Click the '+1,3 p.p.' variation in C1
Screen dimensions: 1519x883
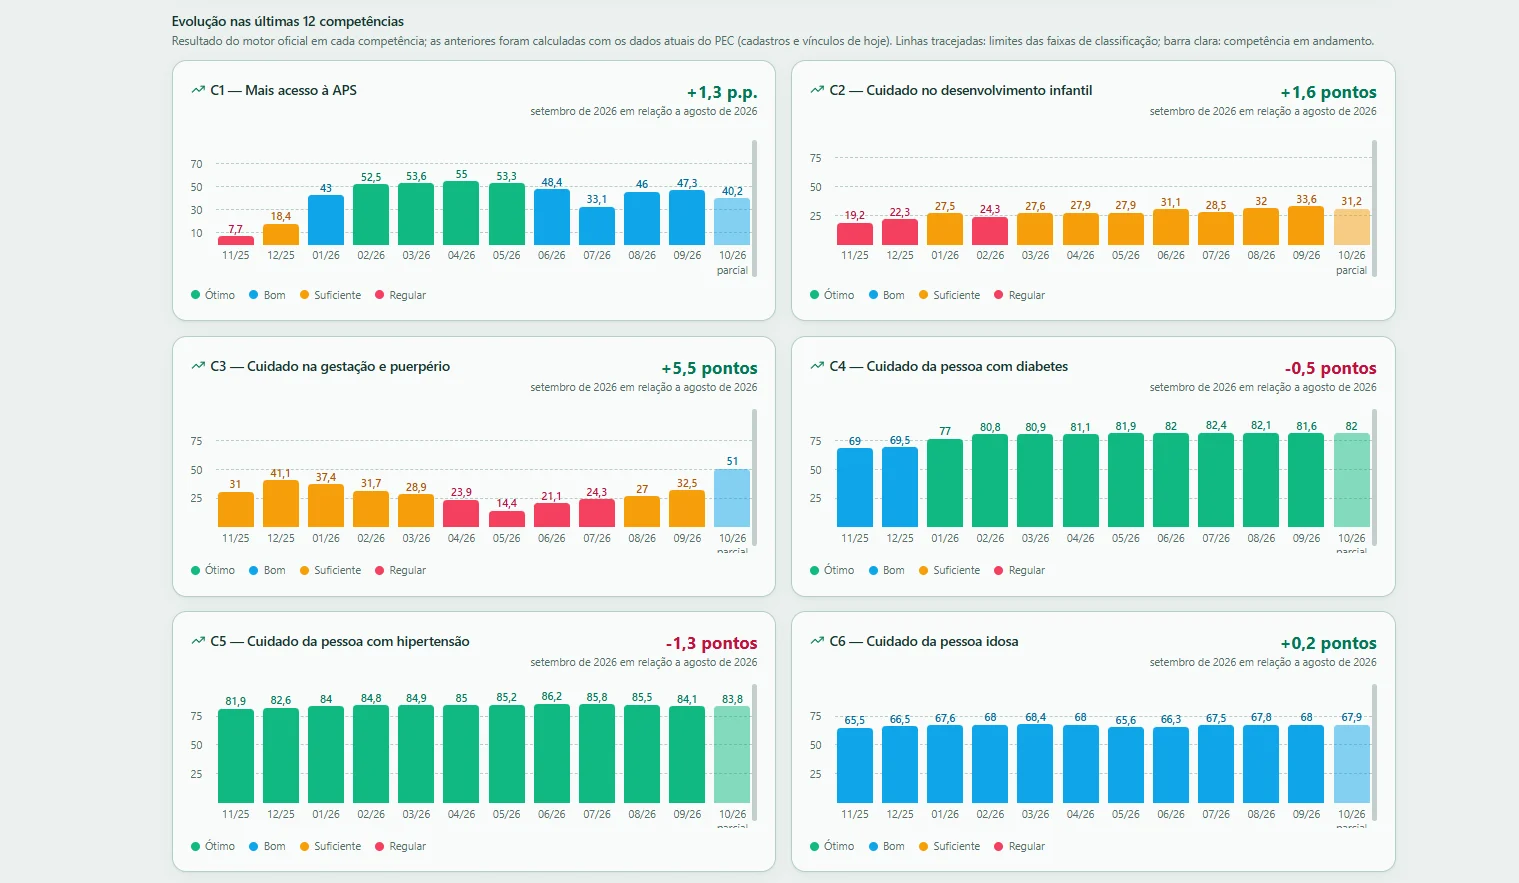click(722, 92)
